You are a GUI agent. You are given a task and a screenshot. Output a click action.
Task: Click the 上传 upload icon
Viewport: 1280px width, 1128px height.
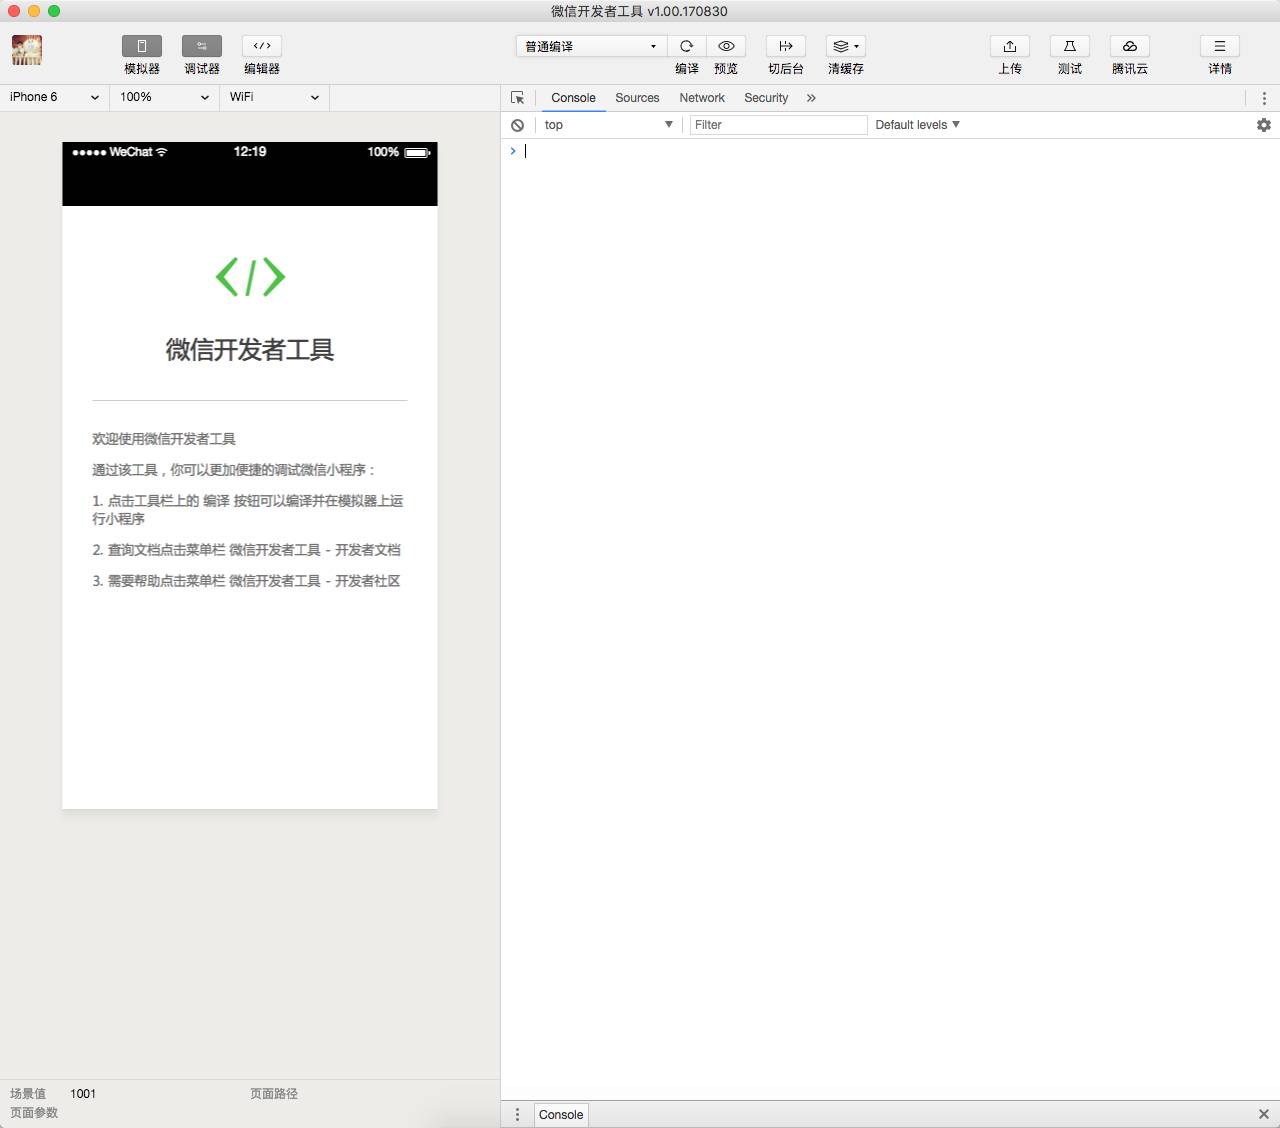pos(1010,46)
